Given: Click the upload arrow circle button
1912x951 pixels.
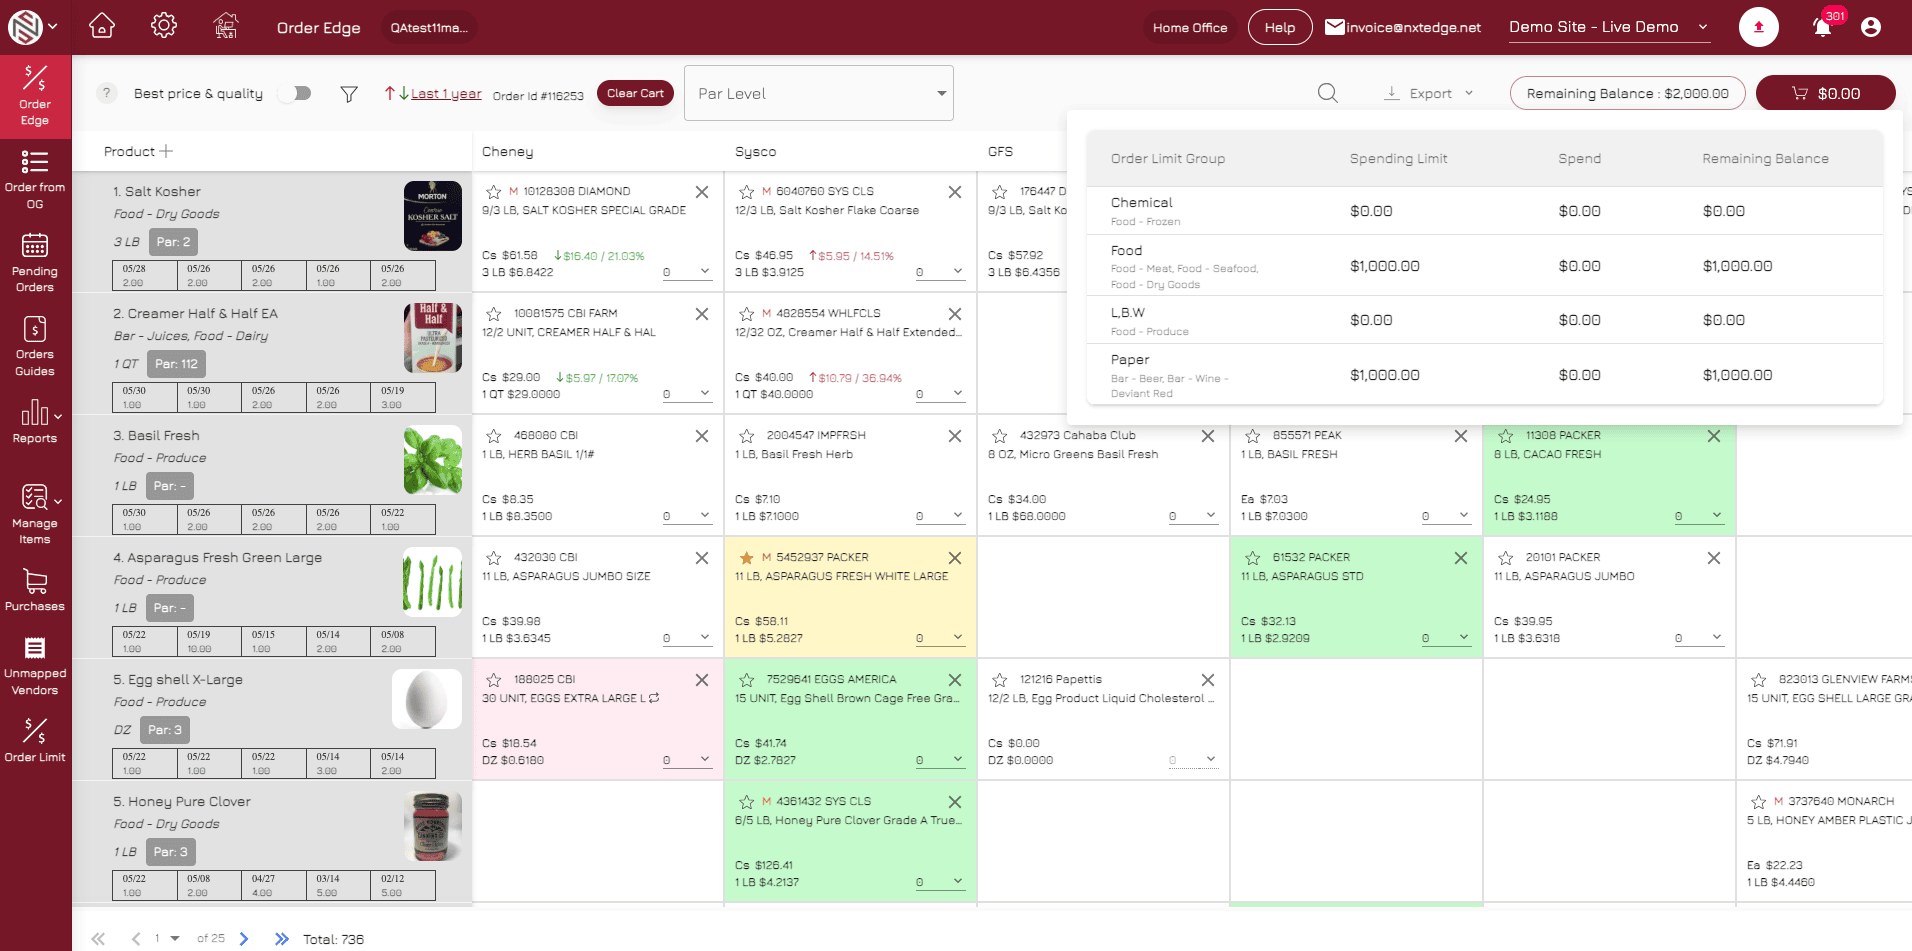Looking at the screenshot, I should point(1758,27).
